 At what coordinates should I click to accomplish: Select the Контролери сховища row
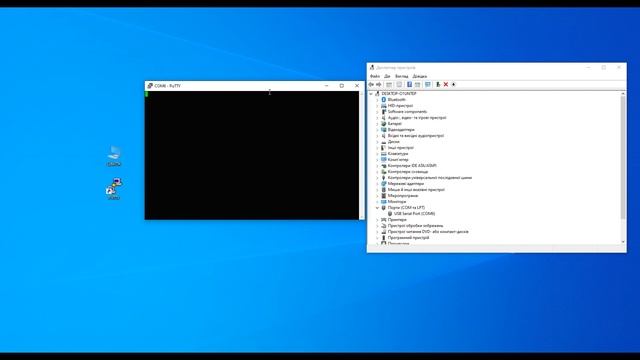coord(408,172)
